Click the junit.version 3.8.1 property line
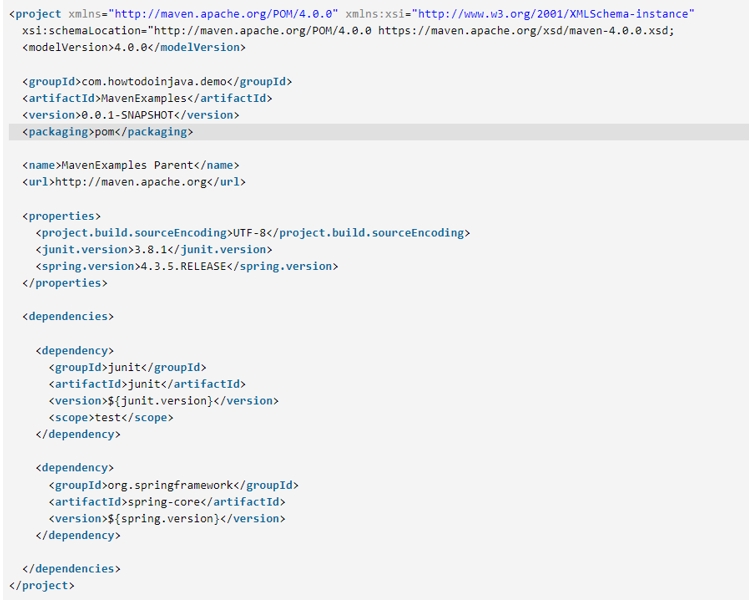The image size is (749, 601). (x=154, y=249)
